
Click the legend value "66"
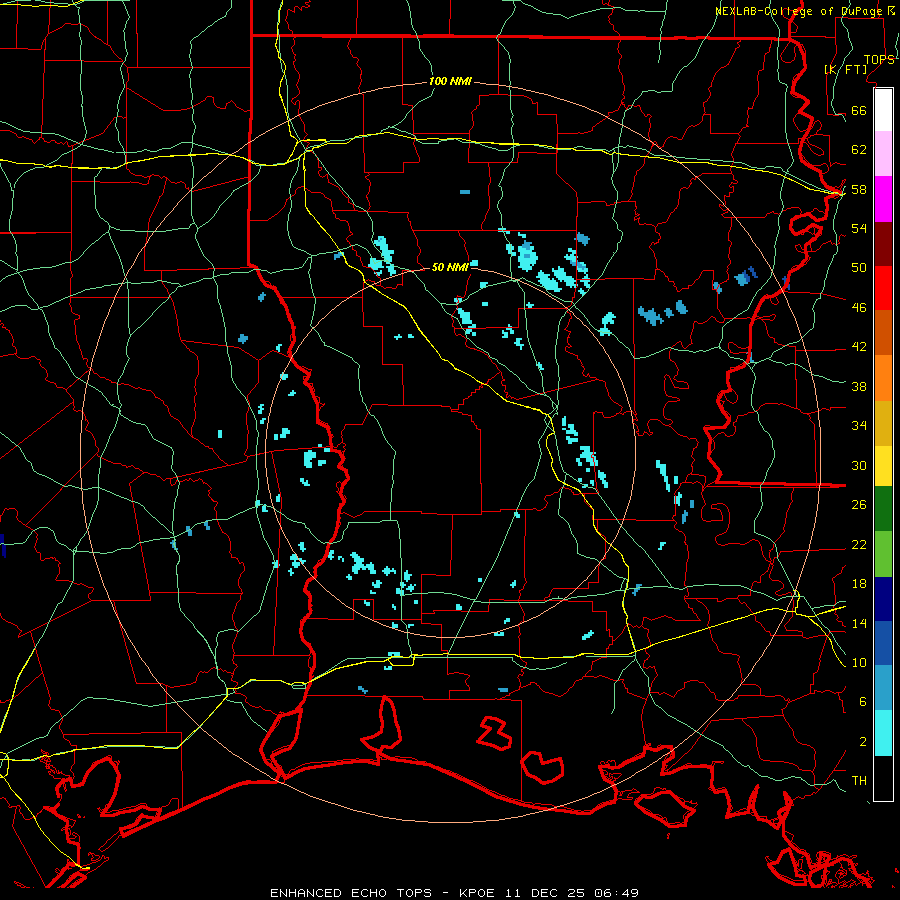[859, 110]
